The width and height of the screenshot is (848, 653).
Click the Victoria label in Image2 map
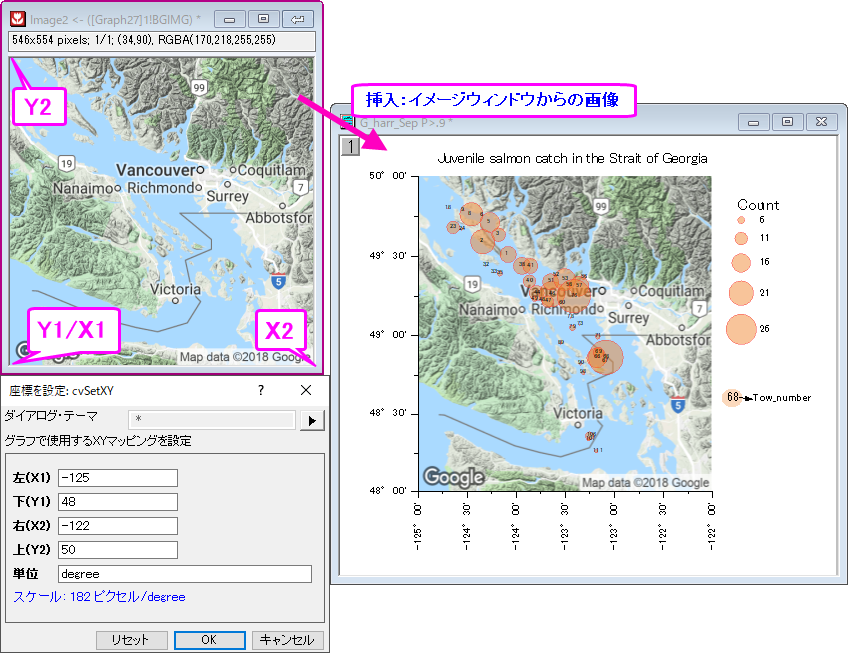click(175, 289)
